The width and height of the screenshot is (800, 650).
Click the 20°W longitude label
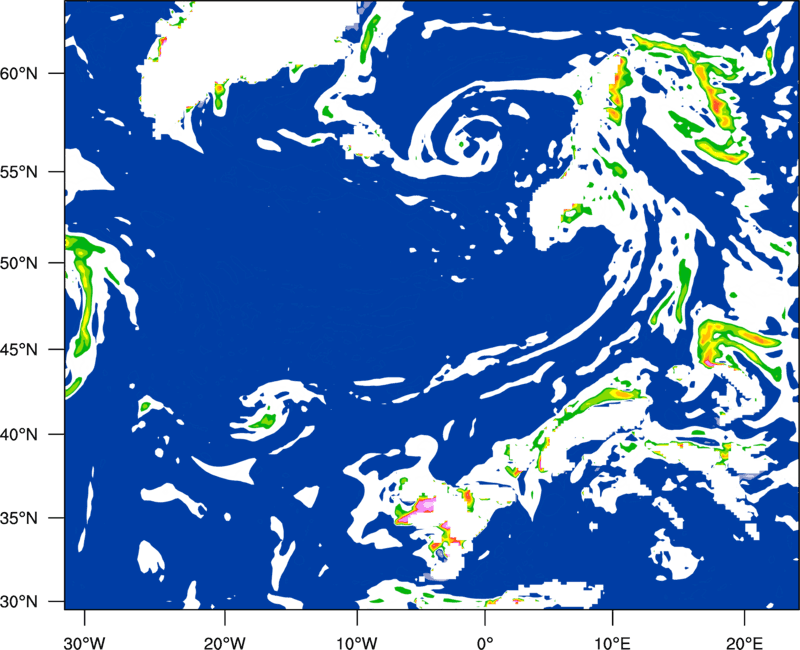pyautogui.click(x=224, y=643)
